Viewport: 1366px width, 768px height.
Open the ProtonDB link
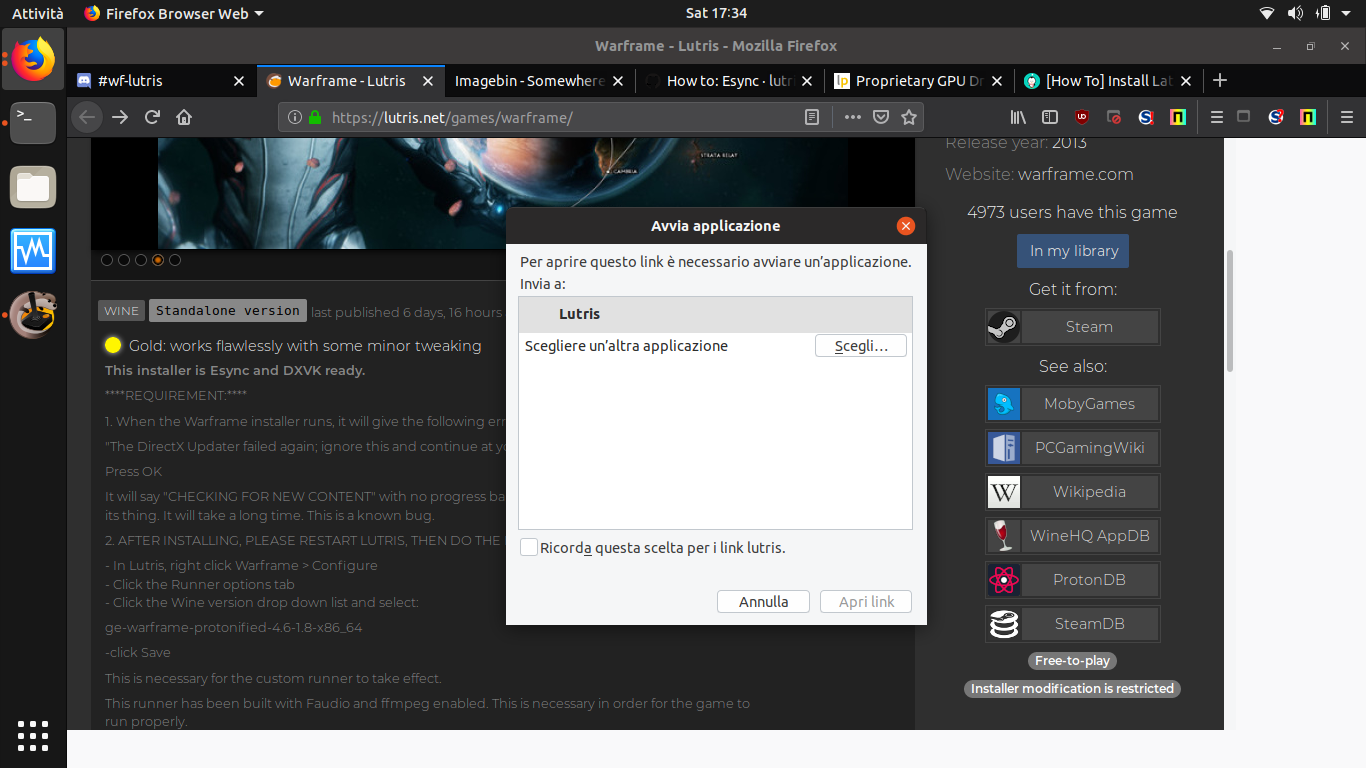click(1073, 580)
